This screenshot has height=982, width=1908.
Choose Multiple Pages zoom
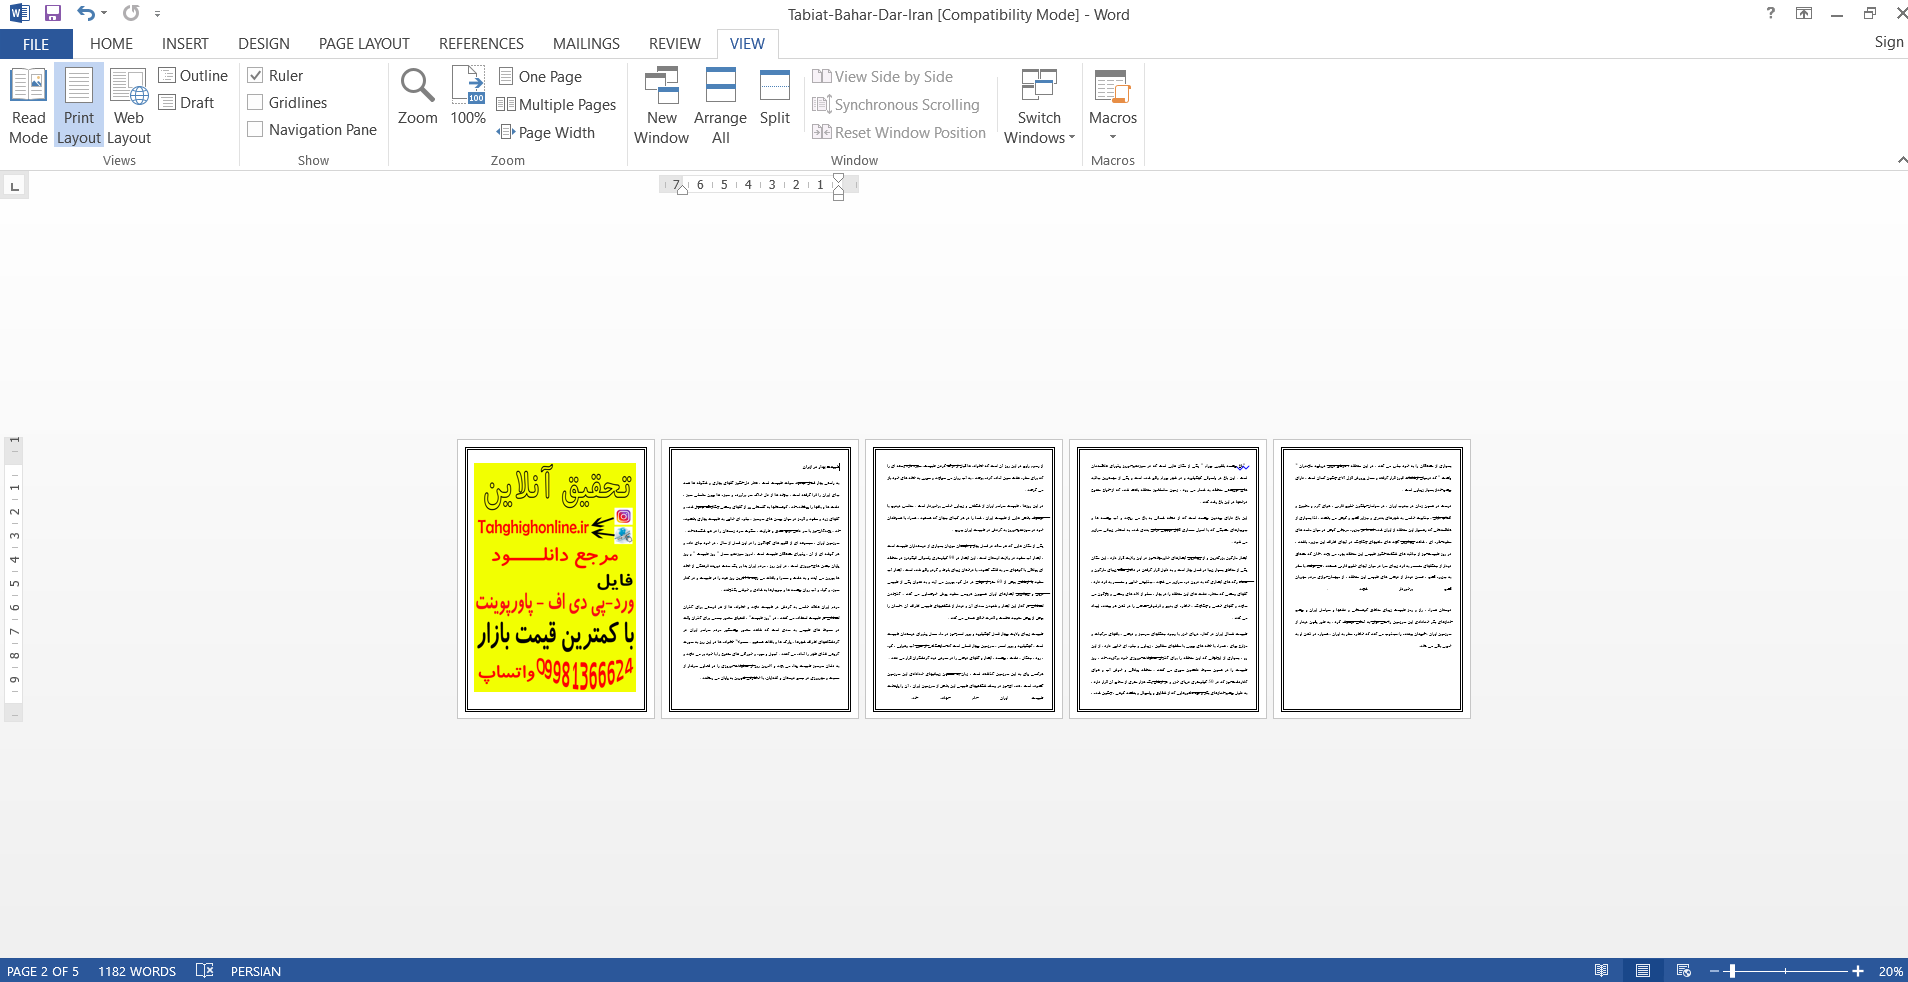tap(556, 105)
